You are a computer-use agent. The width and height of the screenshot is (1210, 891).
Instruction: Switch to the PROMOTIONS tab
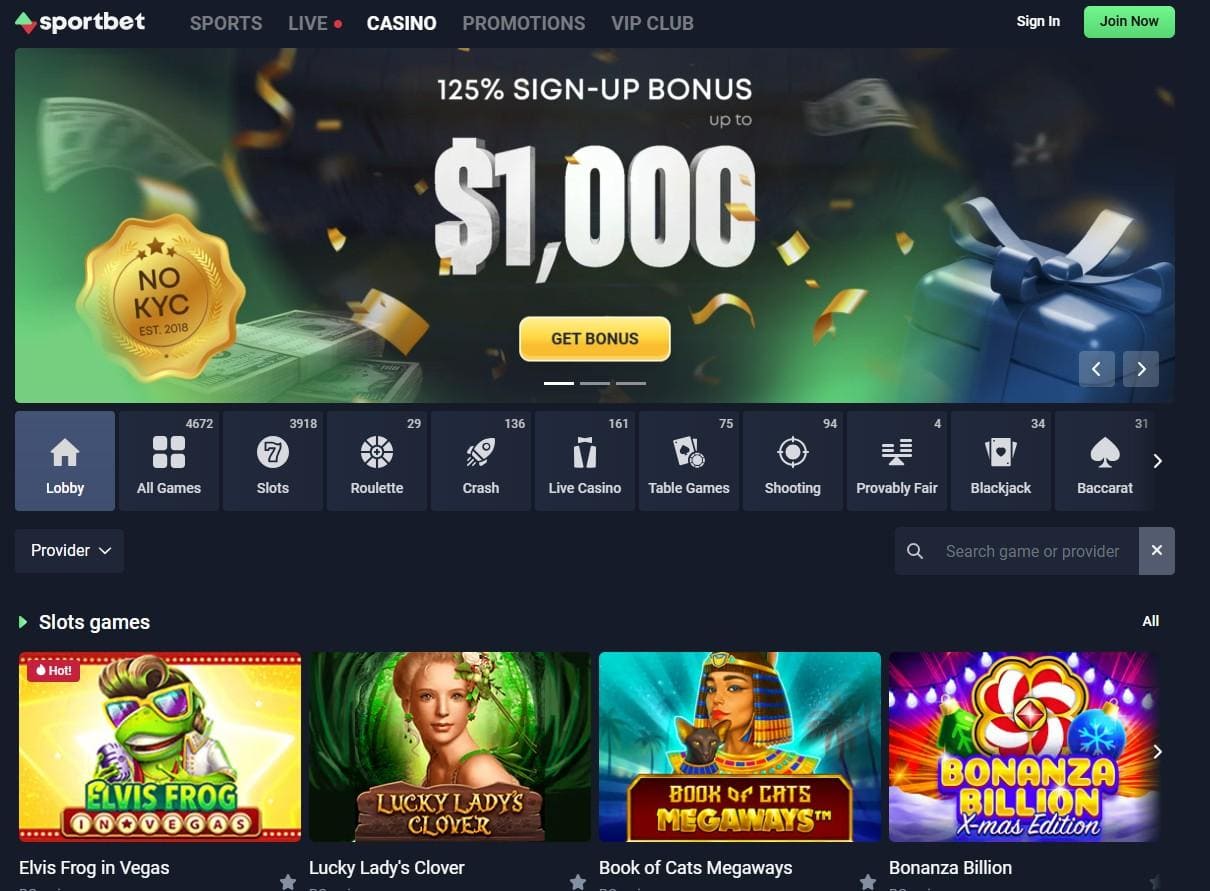524,23
